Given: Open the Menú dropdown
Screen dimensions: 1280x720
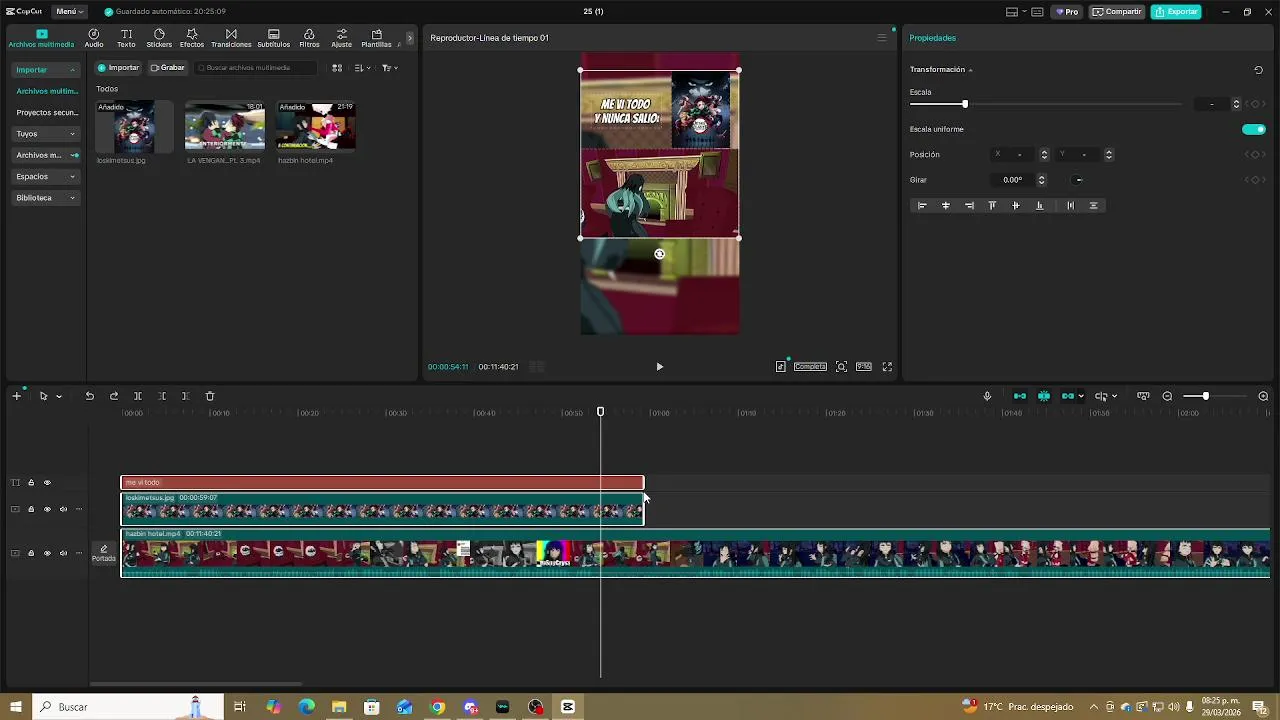Looking at the screenshot, I should click(70, 12).
